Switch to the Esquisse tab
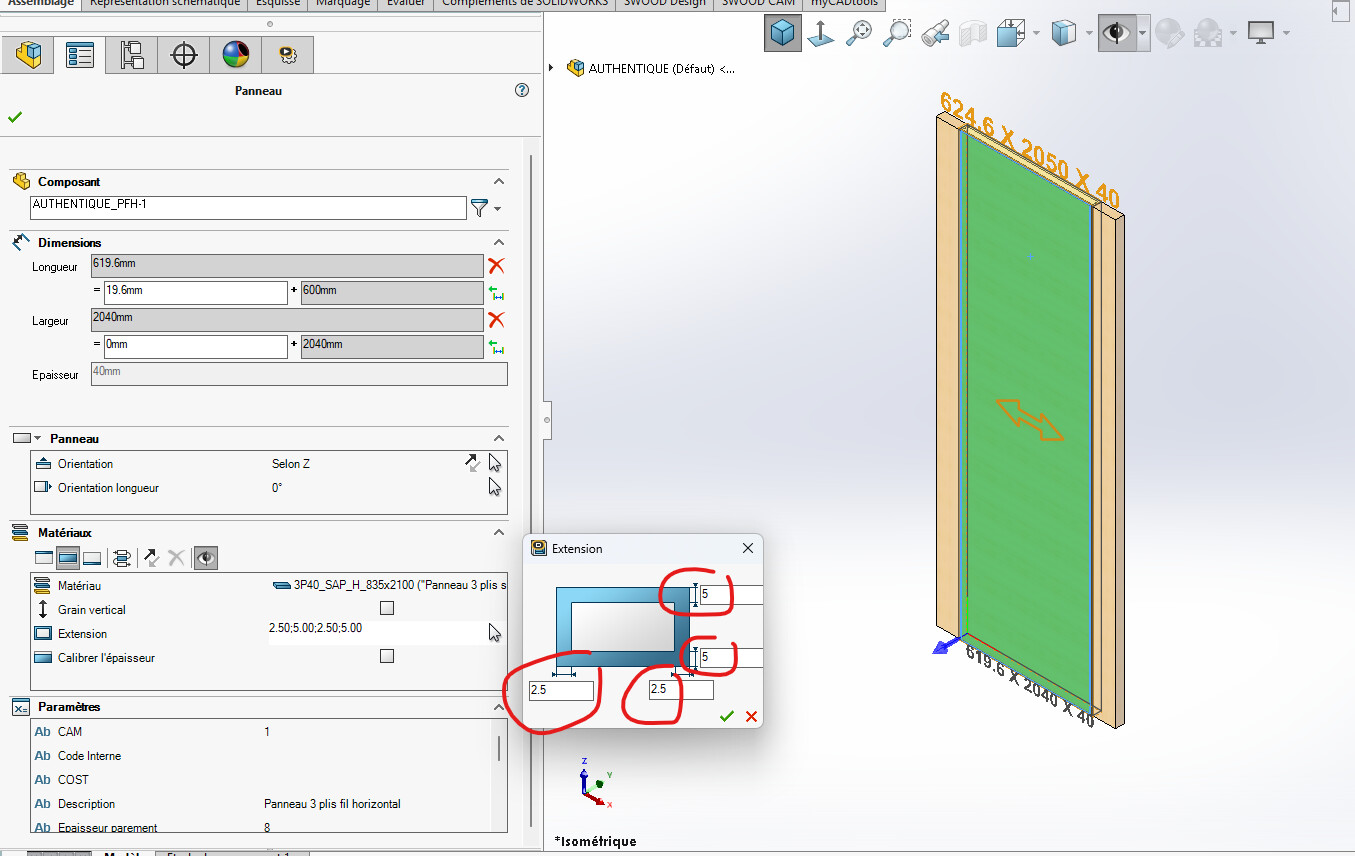Screen dimensions: 1355x856 (x=278, y=3)
